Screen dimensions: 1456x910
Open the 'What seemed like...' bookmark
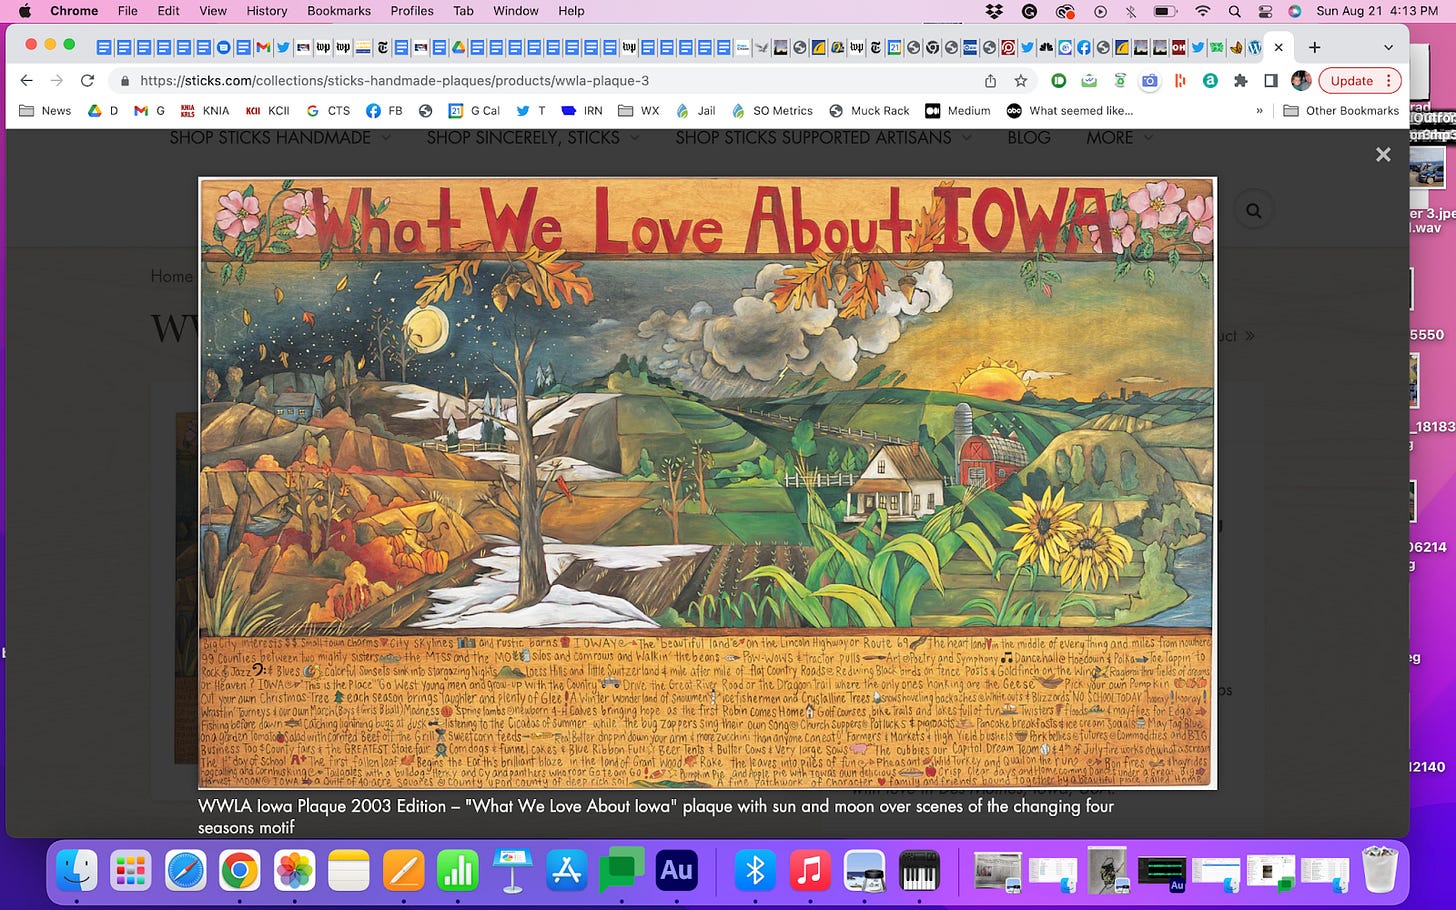1070,111
